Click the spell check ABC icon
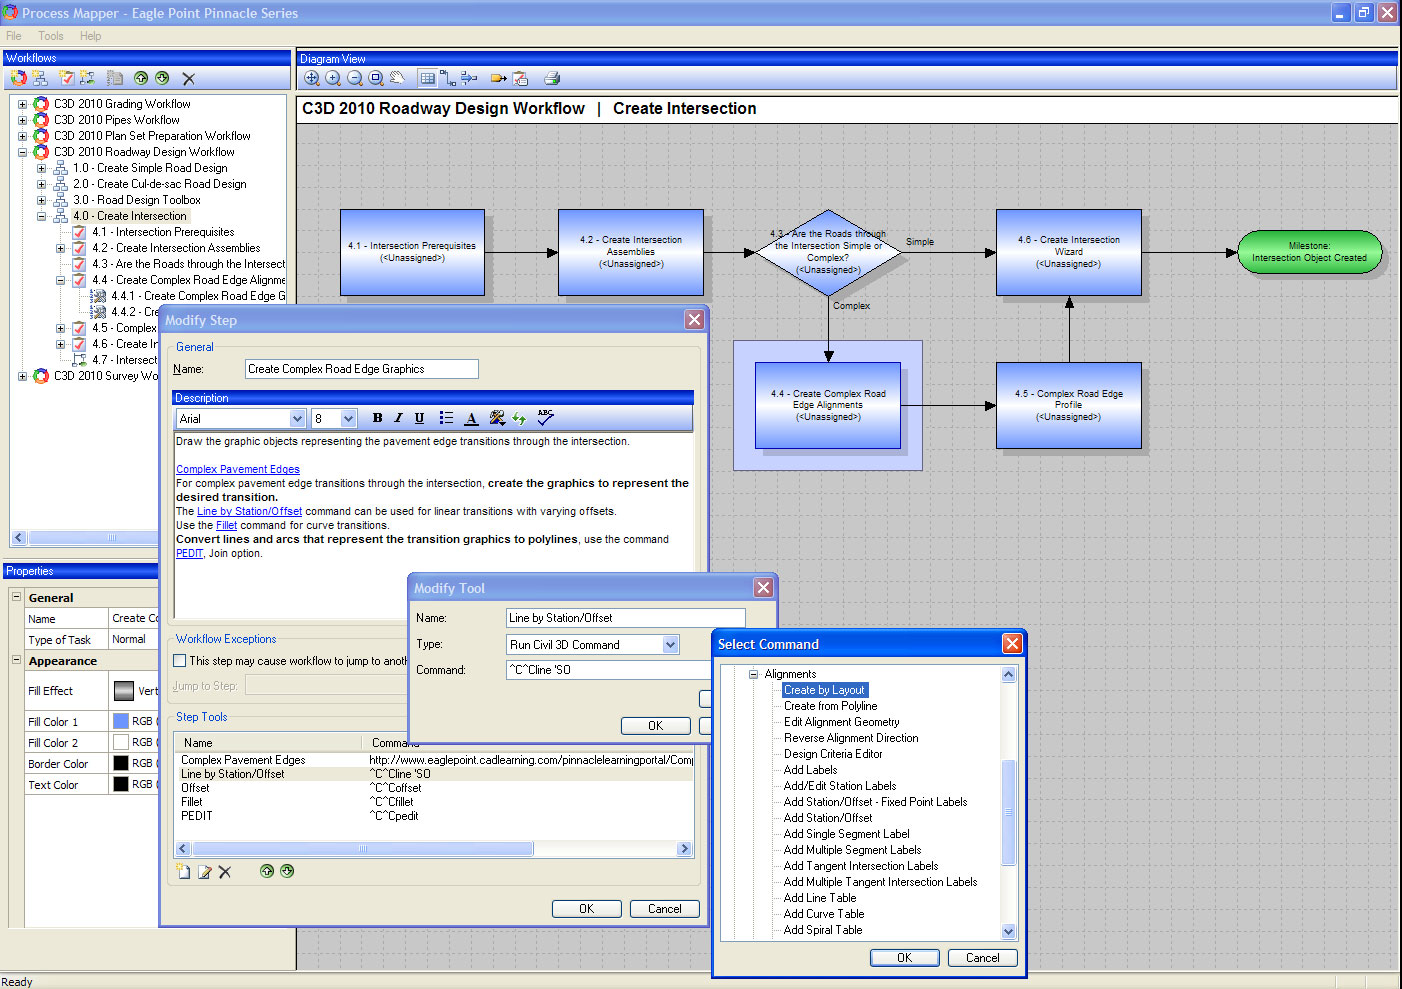 tap(545, 417)
